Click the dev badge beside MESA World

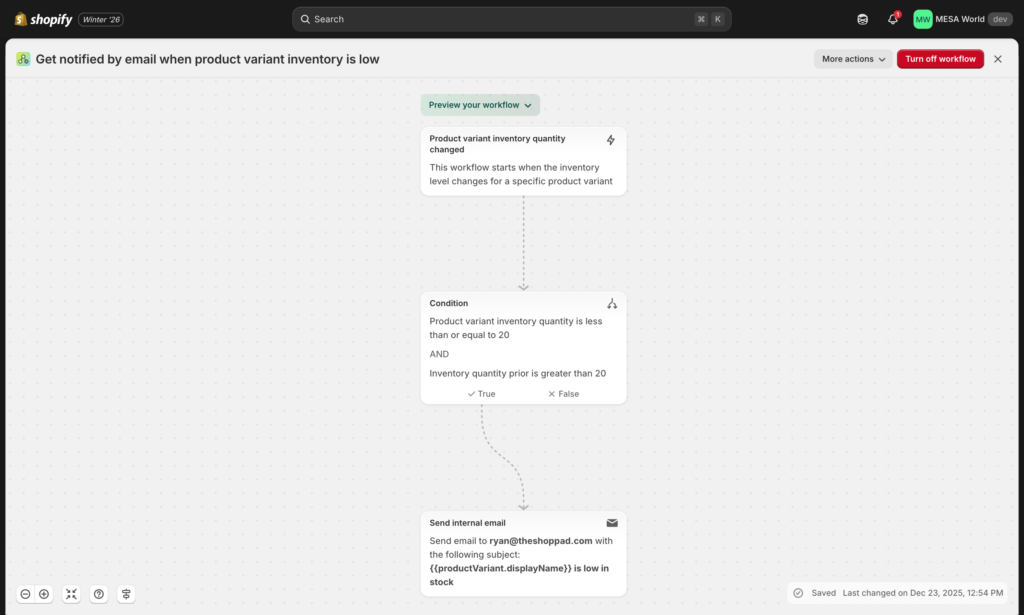point(999,18)
